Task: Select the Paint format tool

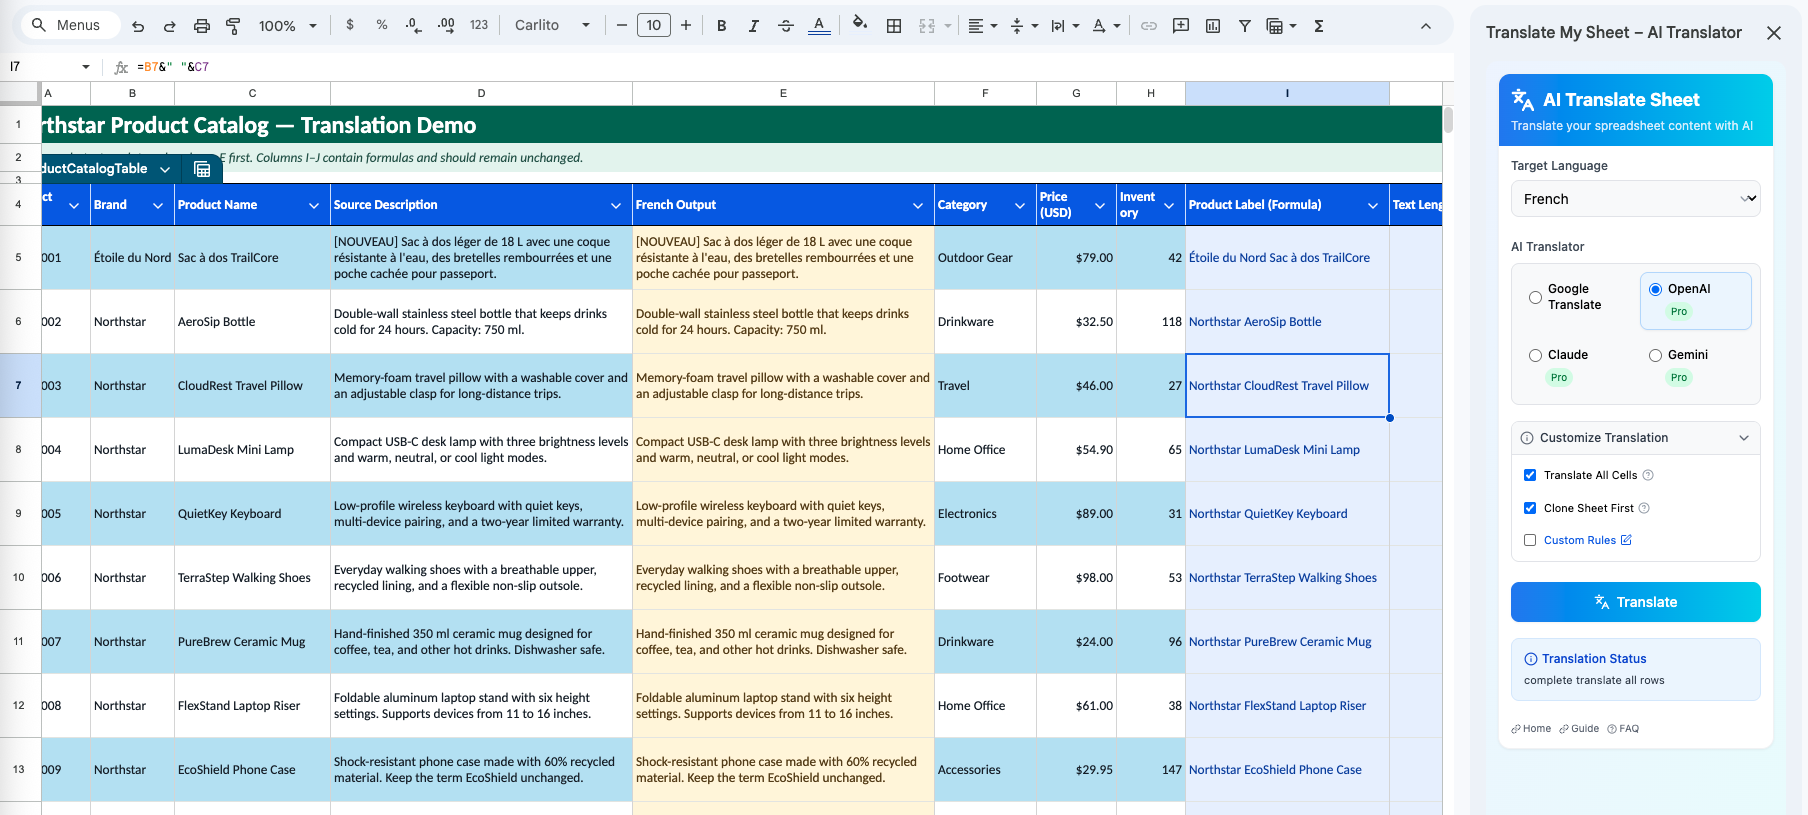Action: [x=233, y=26]
